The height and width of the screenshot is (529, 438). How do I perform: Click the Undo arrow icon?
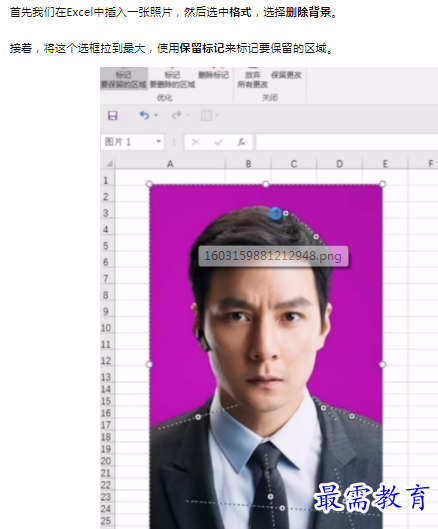tap(144, 115)
